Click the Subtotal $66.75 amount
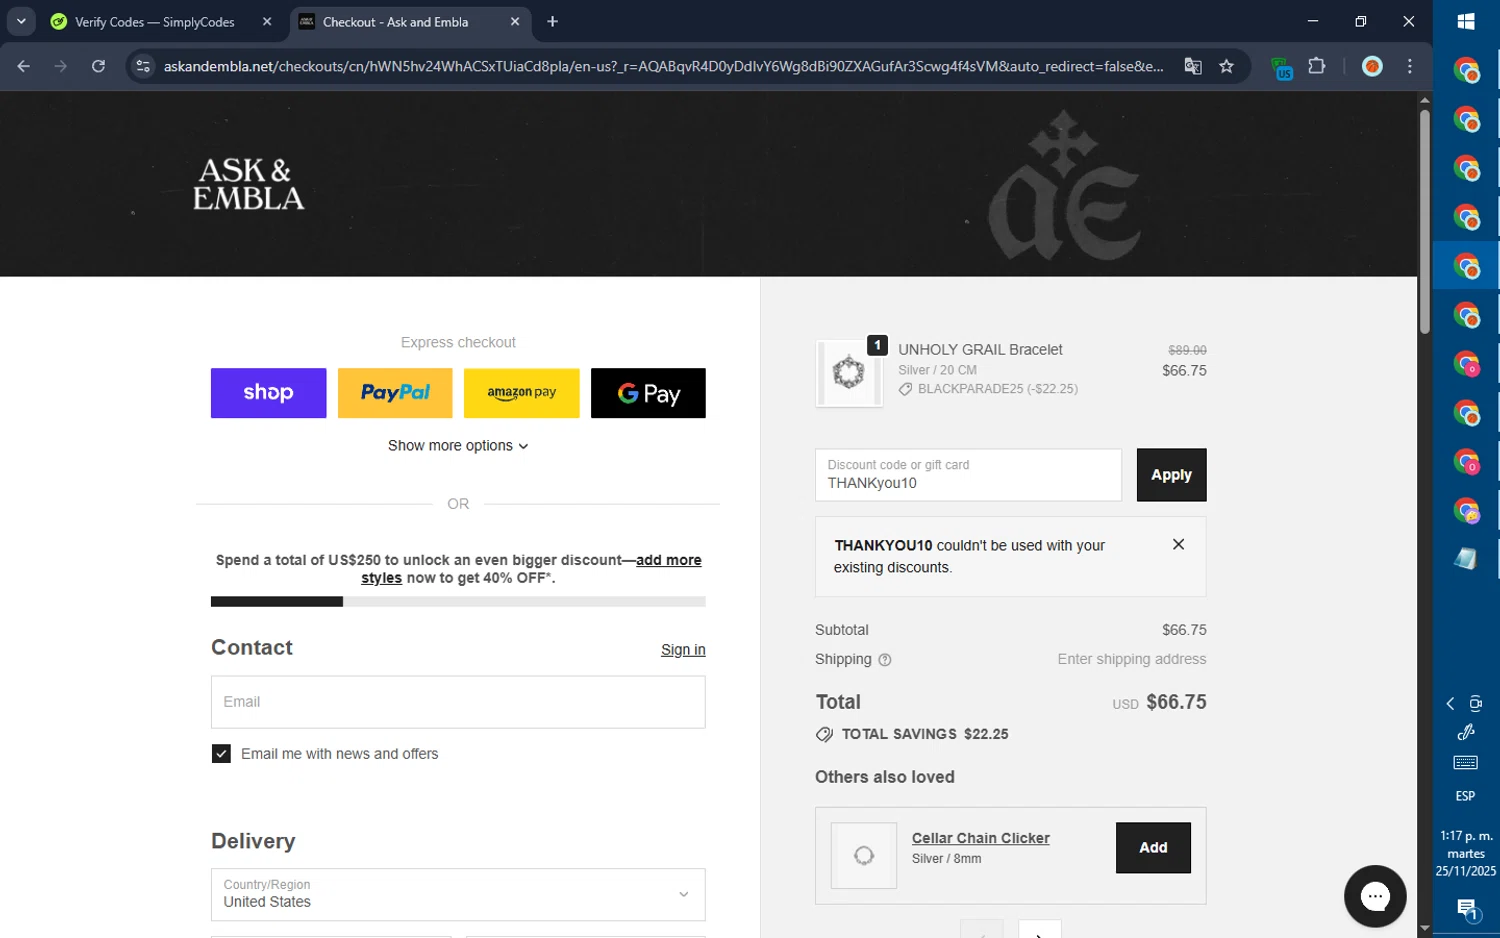This screenshot has height=938, width=1500. point(1184,630)
